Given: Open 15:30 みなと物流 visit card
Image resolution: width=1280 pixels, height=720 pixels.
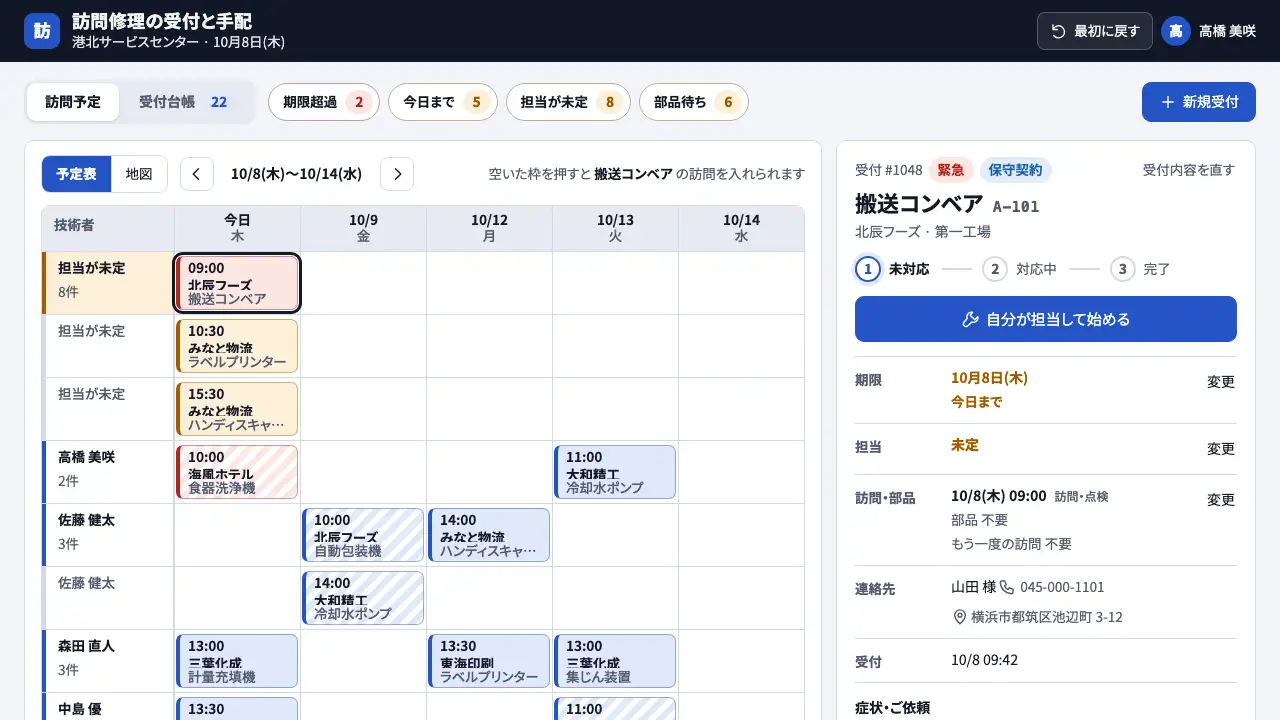Looking at the screenshot, I should tap(237, 409).
